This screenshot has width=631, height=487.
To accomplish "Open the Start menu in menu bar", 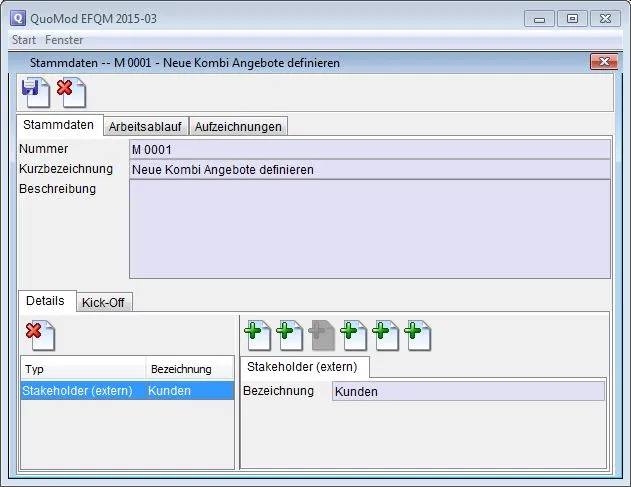I will [x=24, y=40].
